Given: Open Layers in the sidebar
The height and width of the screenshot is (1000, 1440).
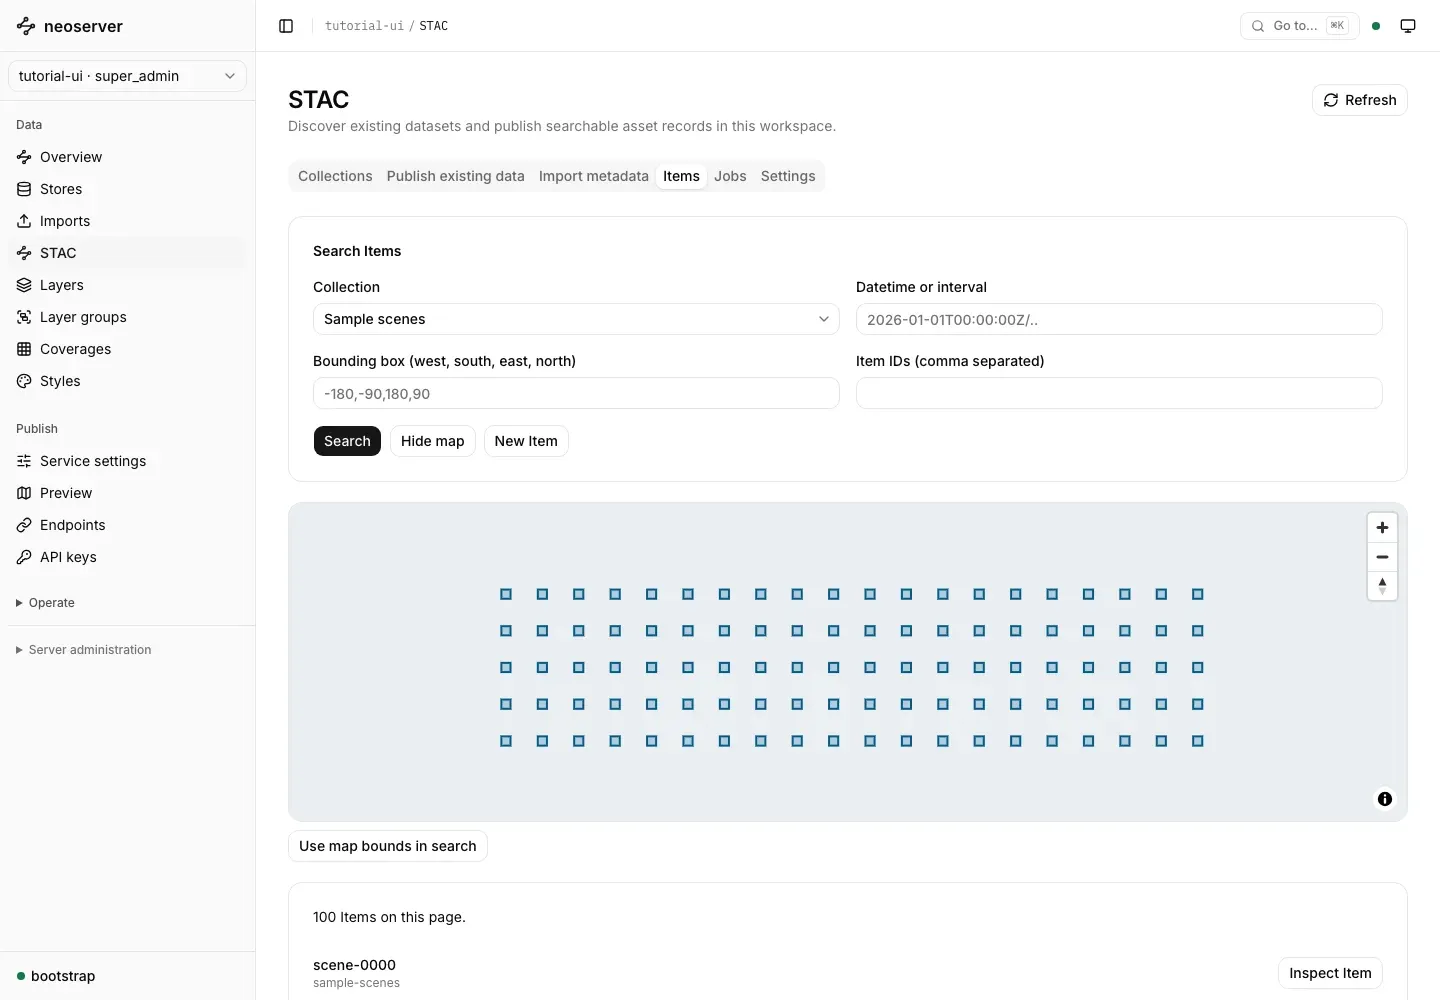Looking at the screenshot, I should (127, 285).
